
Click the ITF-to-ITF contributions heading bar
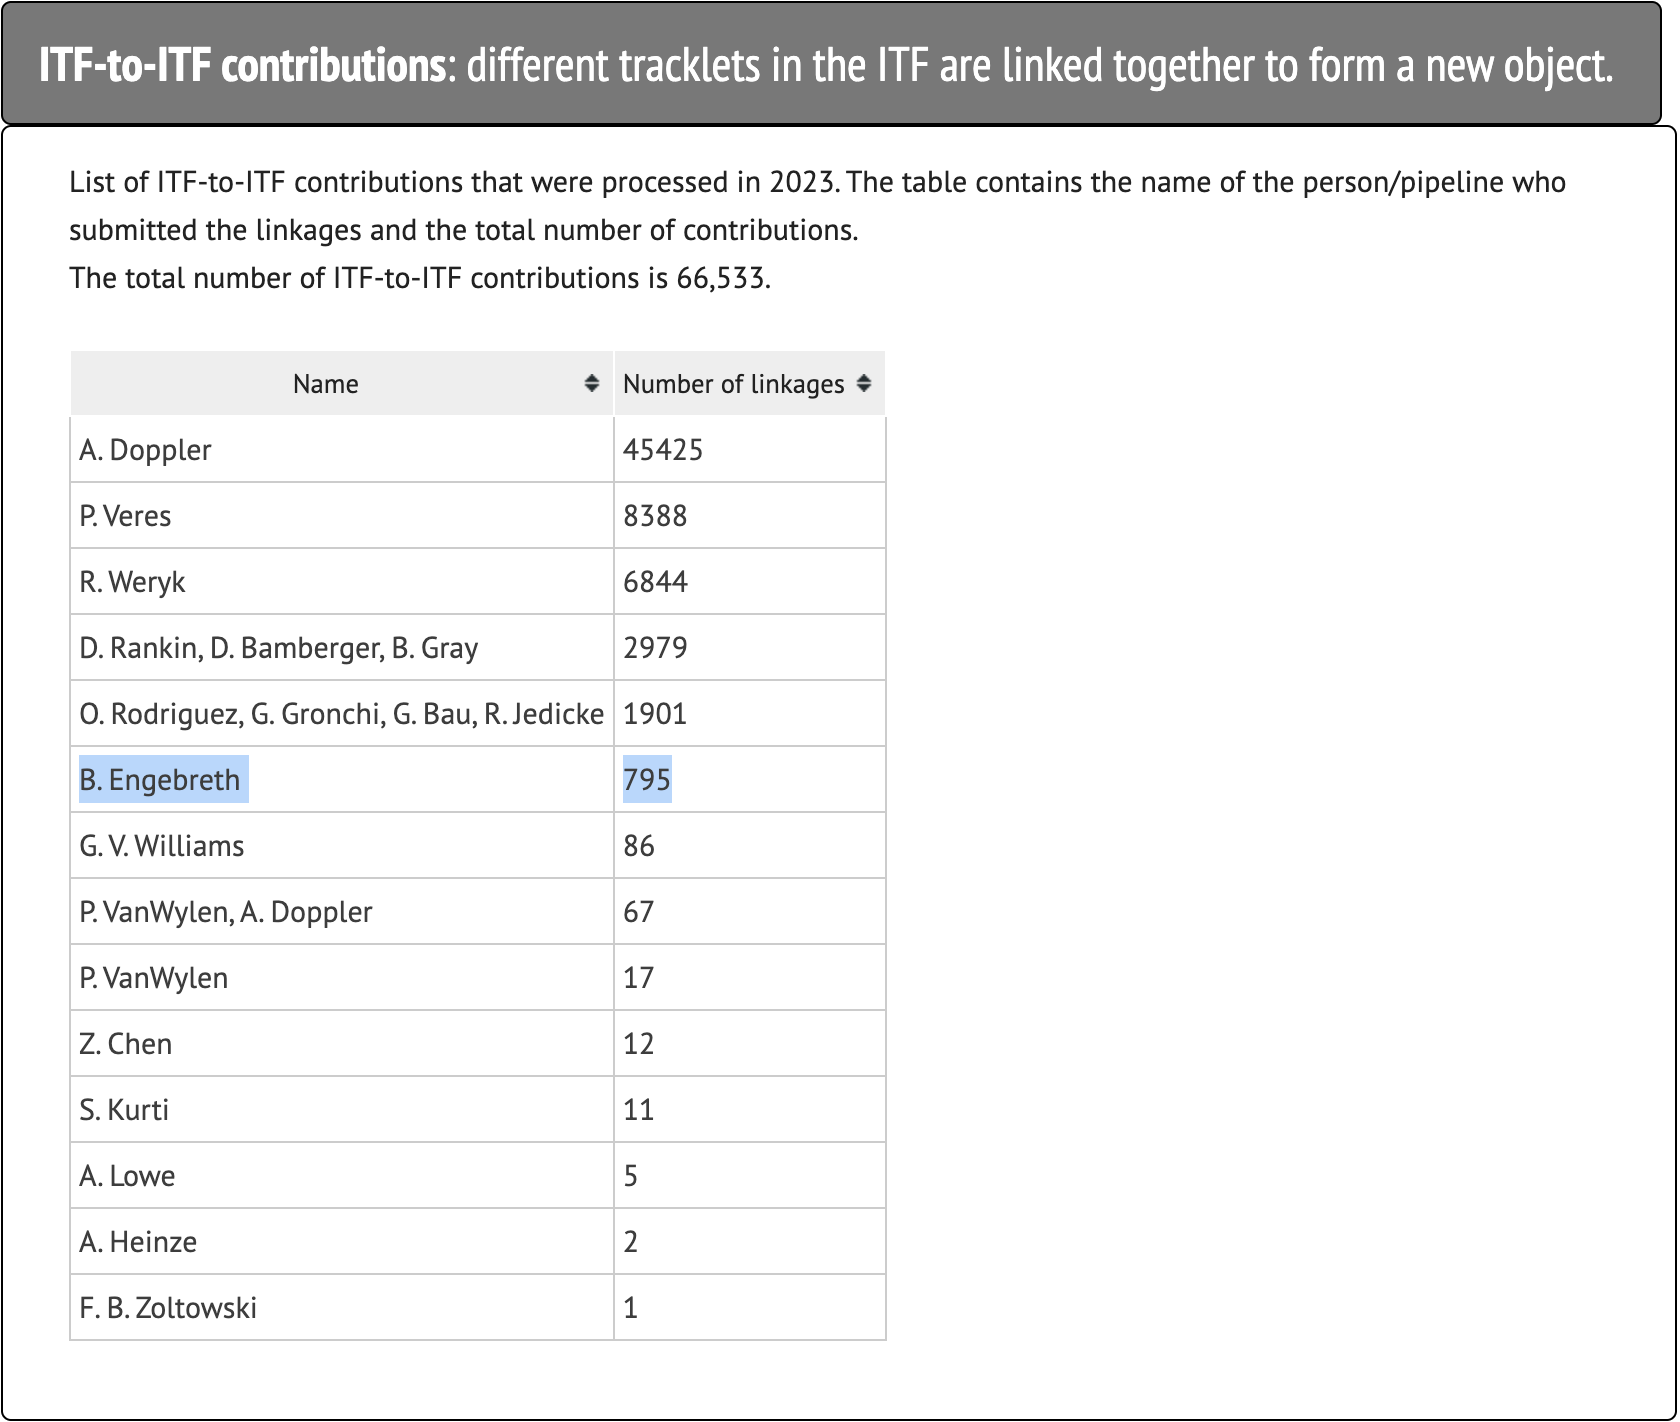coord(830,65)
